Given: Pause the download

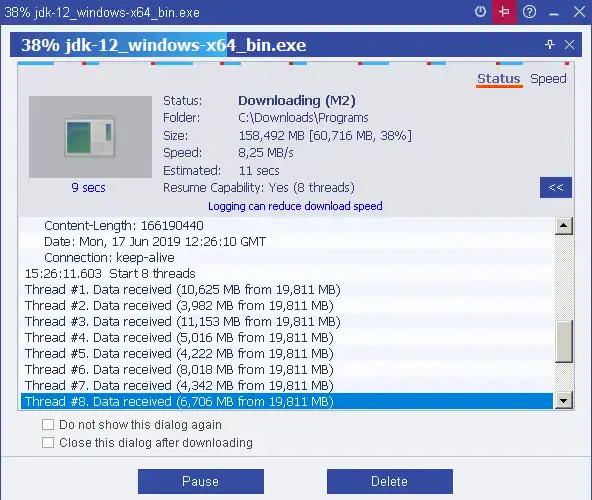Looking at the screenshot, I should (200, 481).
